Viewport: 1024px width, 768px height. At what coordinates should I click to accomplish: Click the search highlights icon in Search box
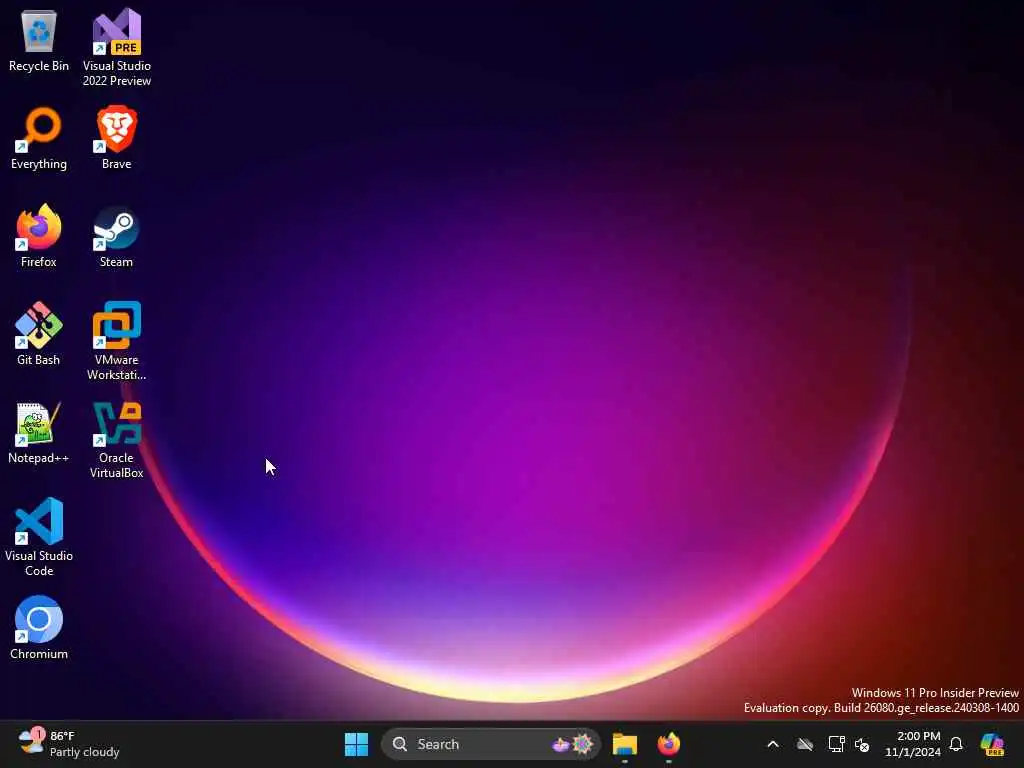(573, 744)
